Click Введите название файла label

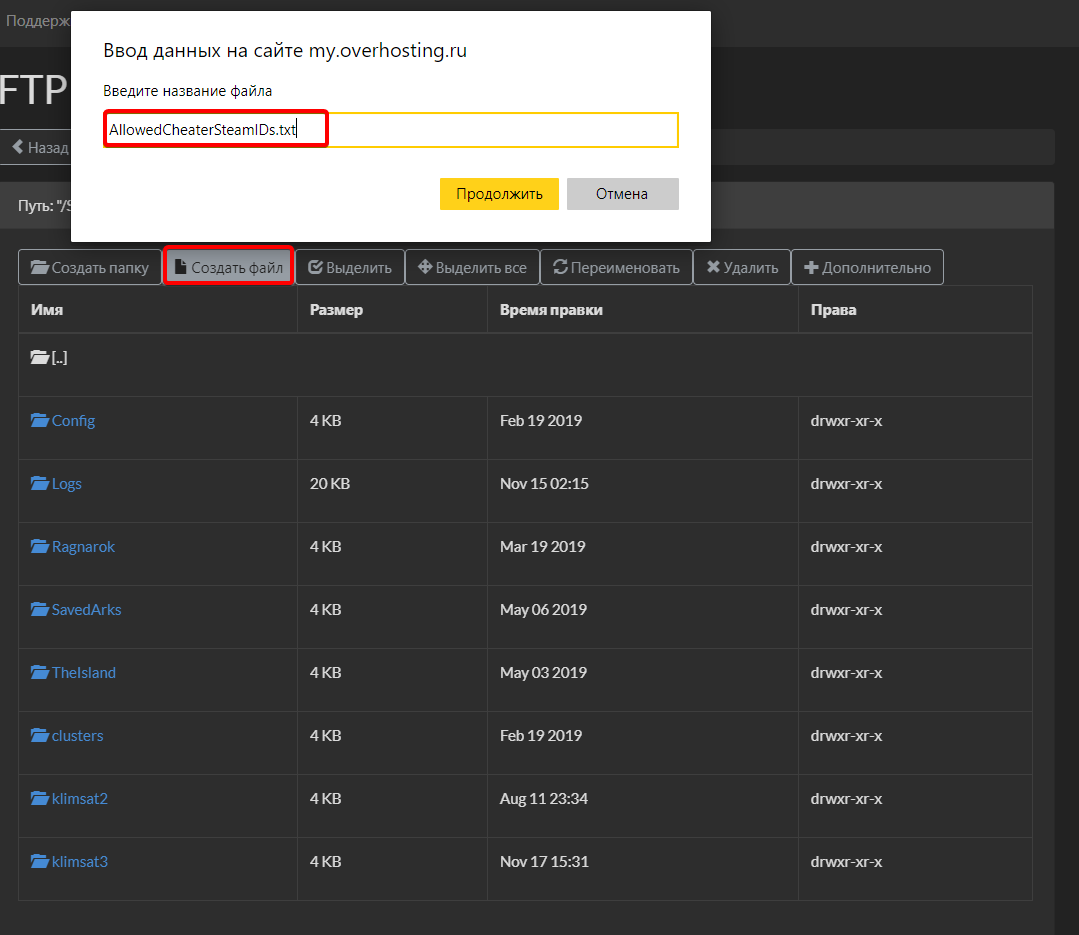pyautogui.click(x=188, y=91)
